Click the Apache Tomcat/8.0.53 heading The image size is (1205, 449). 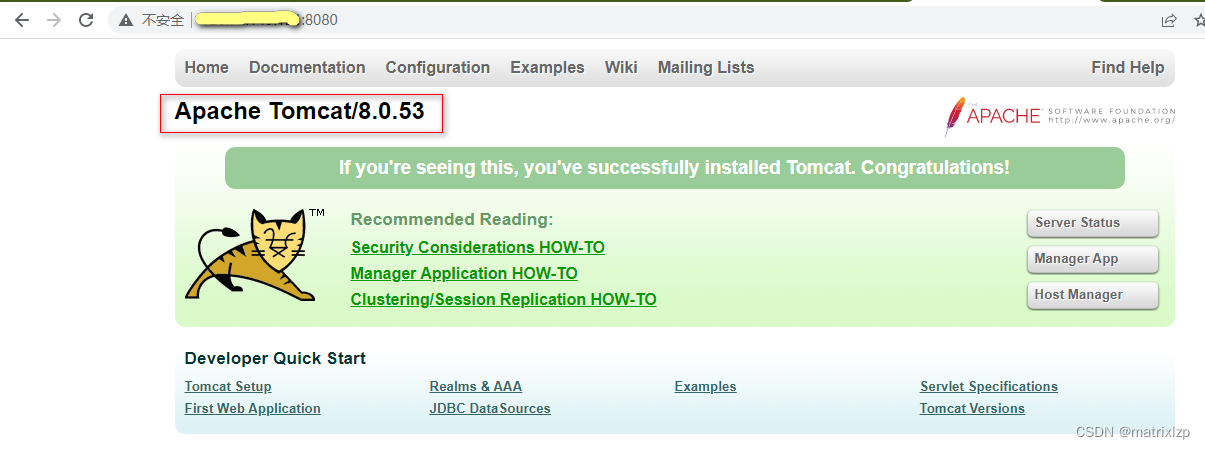click(300, 112)
